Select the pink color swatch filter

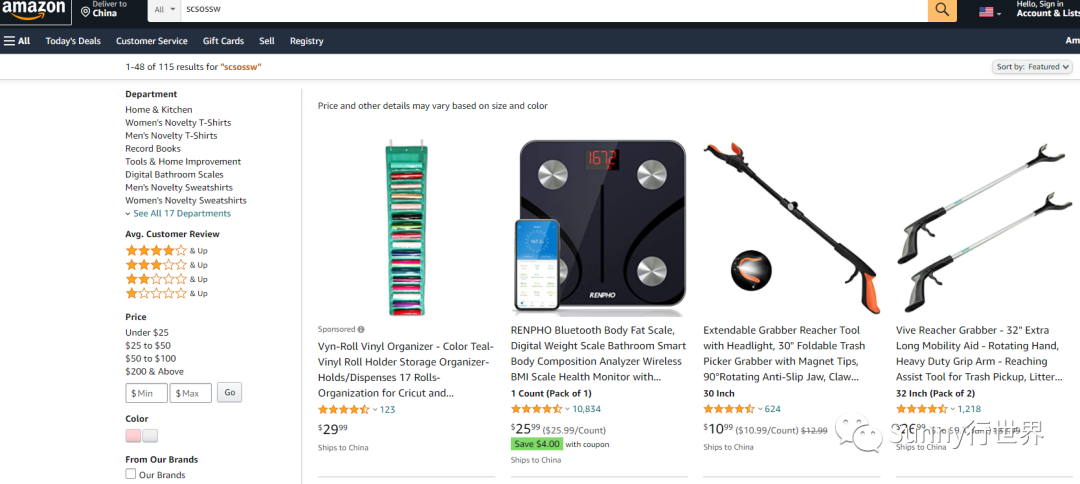click(133, 436)
